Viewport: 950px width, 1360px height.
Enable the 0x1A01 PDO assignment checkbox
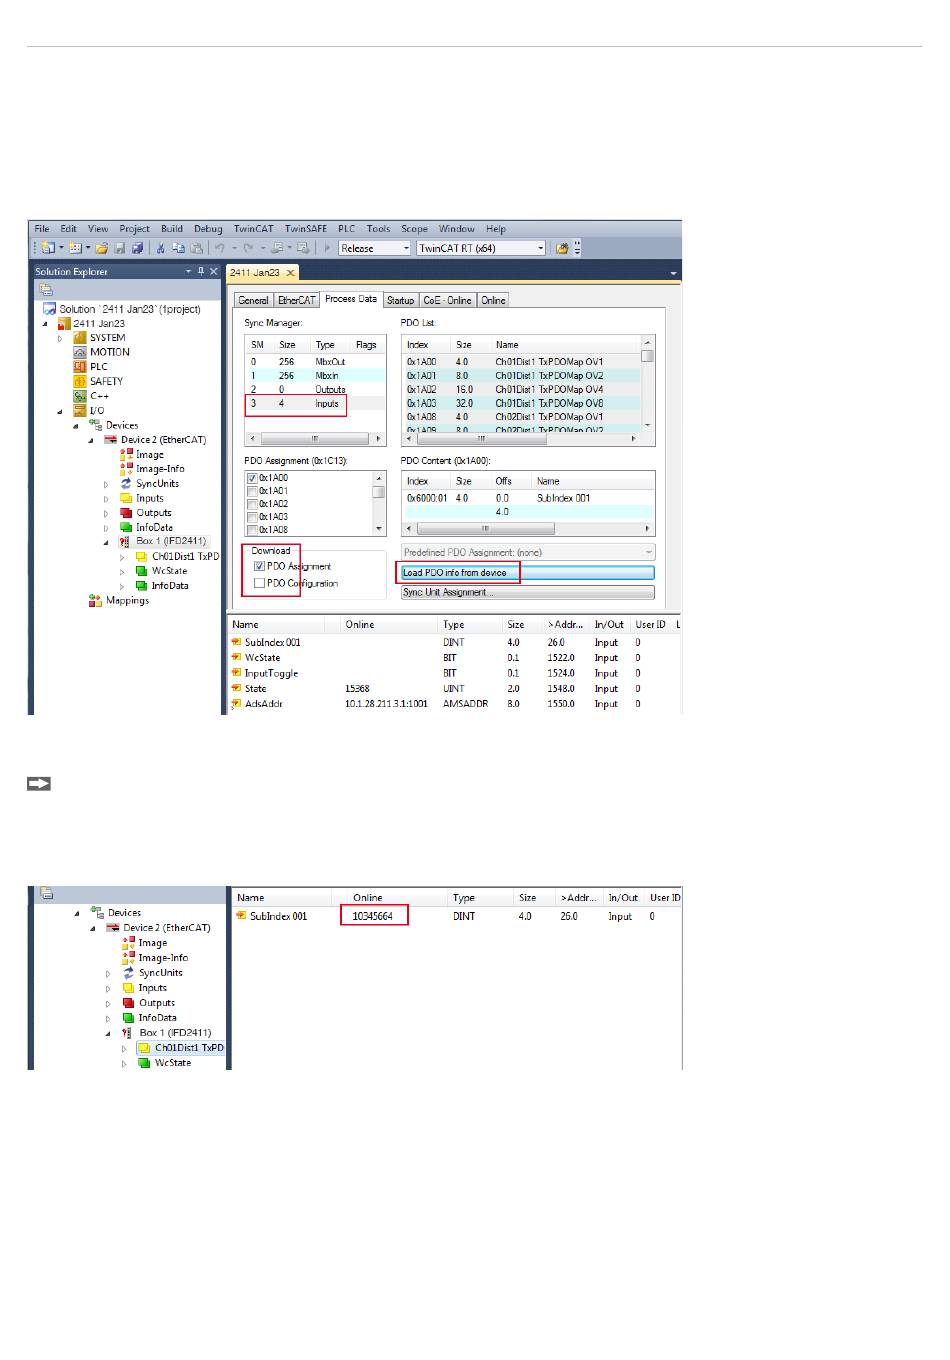[x=252, y=491]
